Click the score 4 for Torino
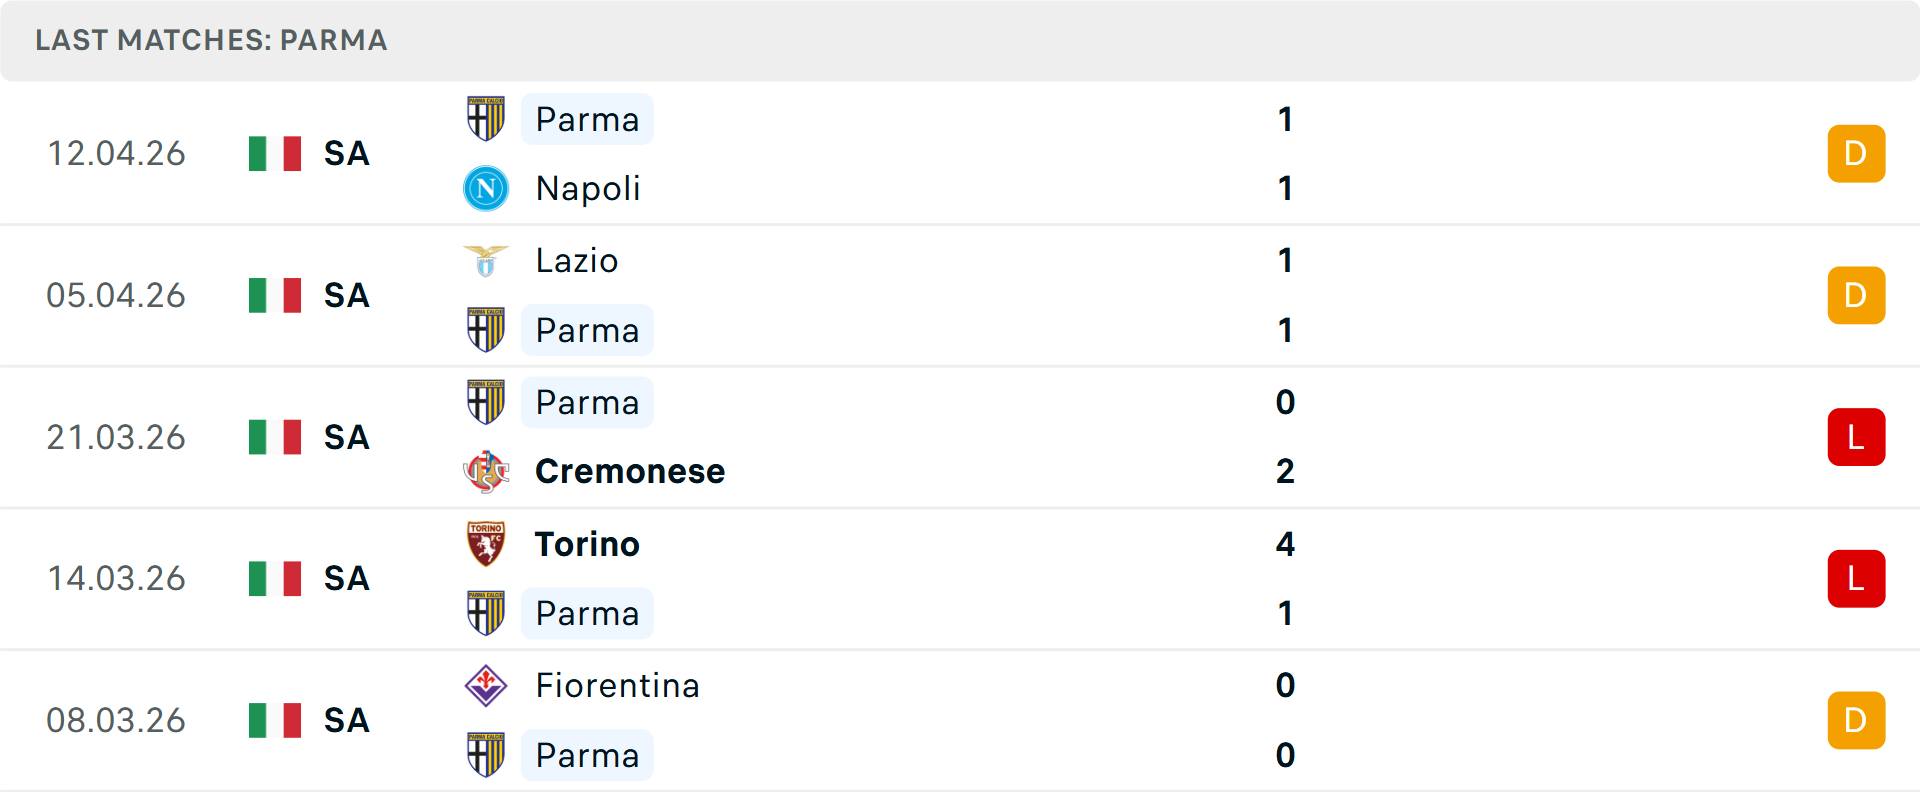The height and width of the screenshot is (792, 1920). tap(1286, 545)
